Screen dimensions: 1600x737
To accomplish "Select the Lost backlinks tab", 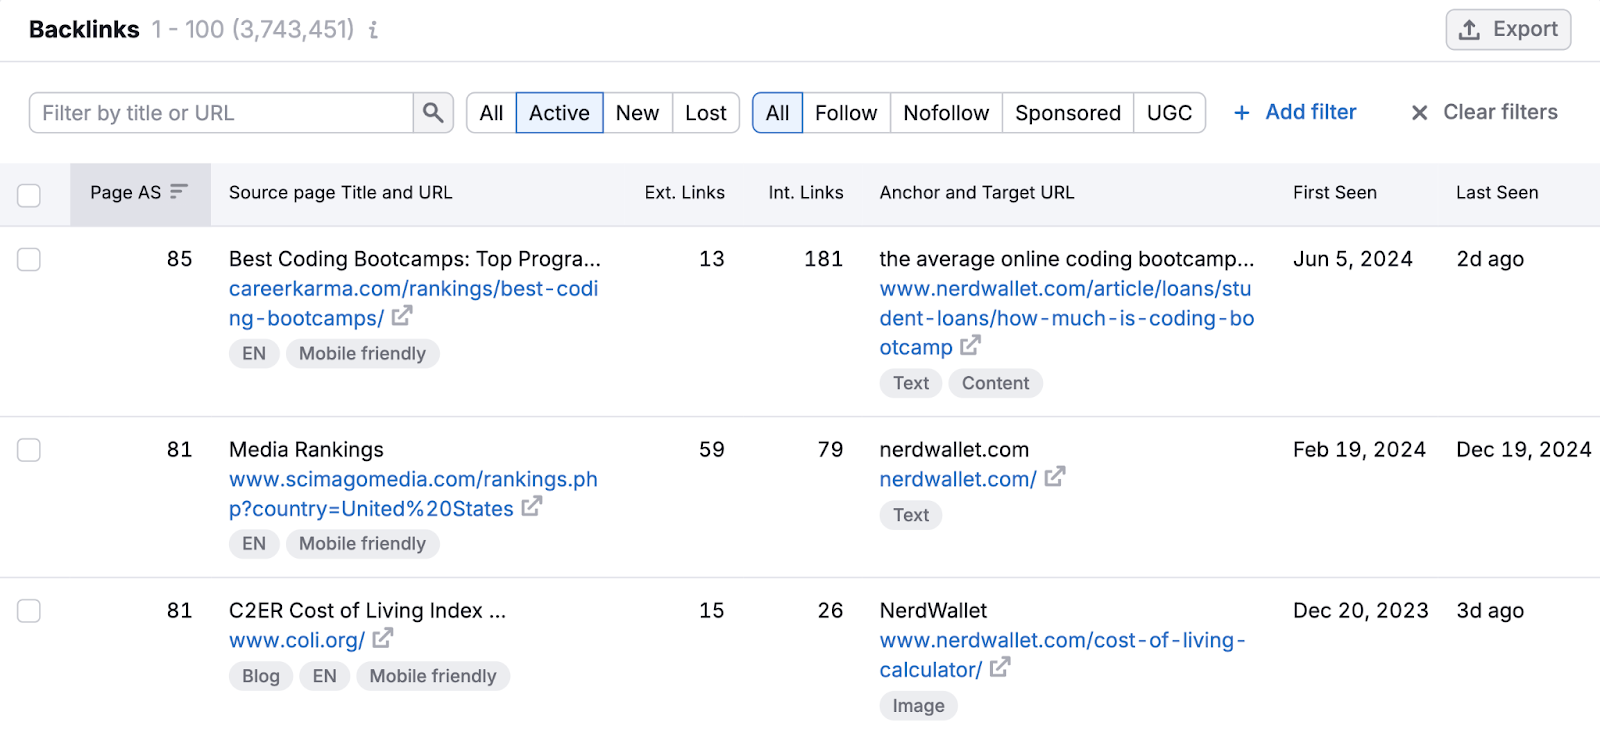I will [706, 113].
